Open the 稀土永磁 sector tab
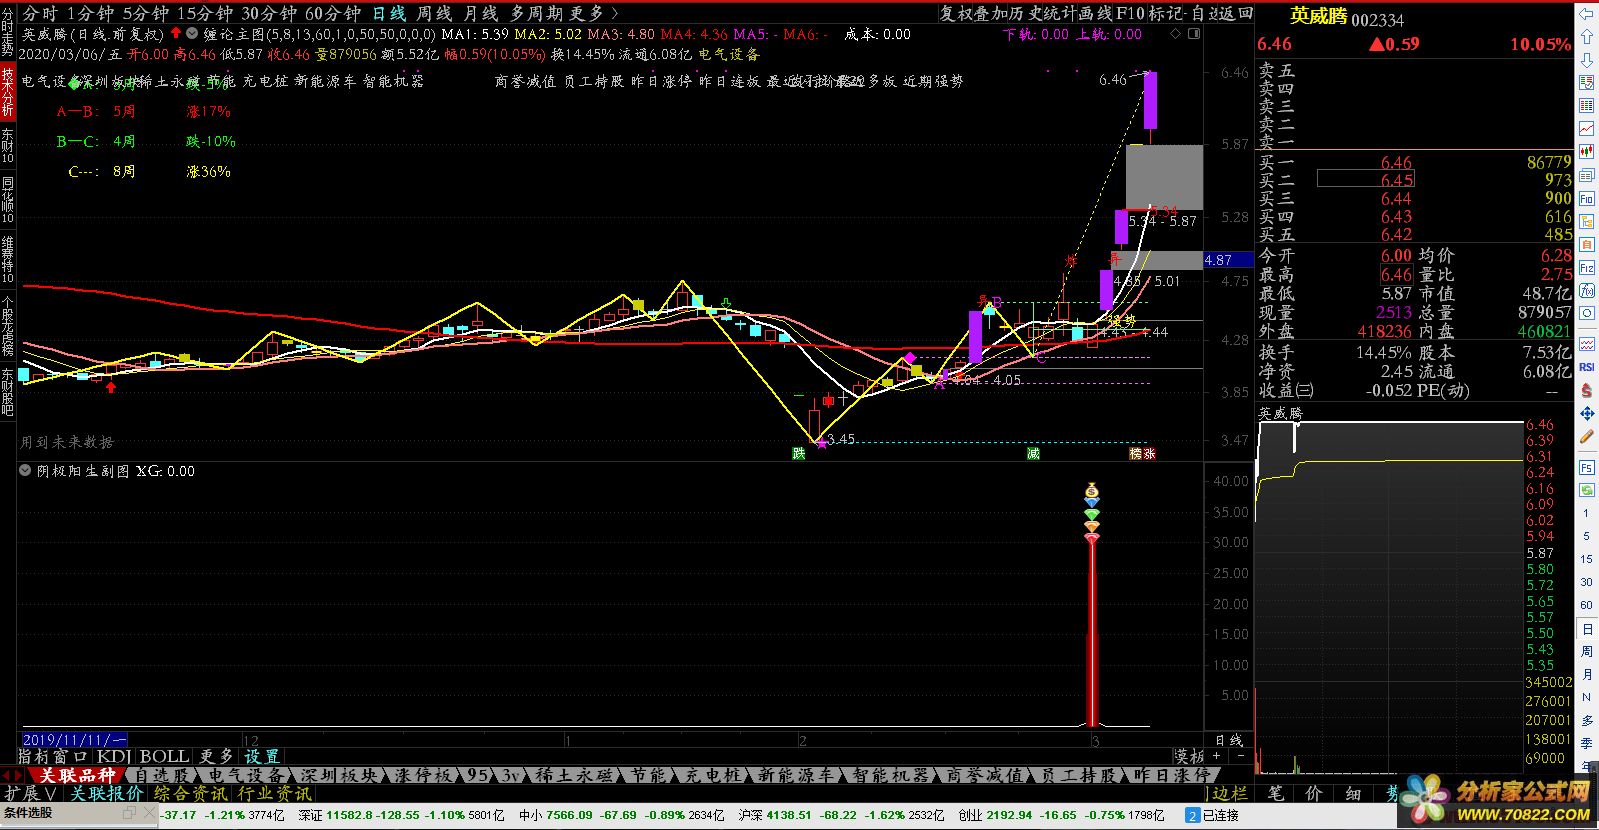Screen dimensions: 1599x830 575,775
